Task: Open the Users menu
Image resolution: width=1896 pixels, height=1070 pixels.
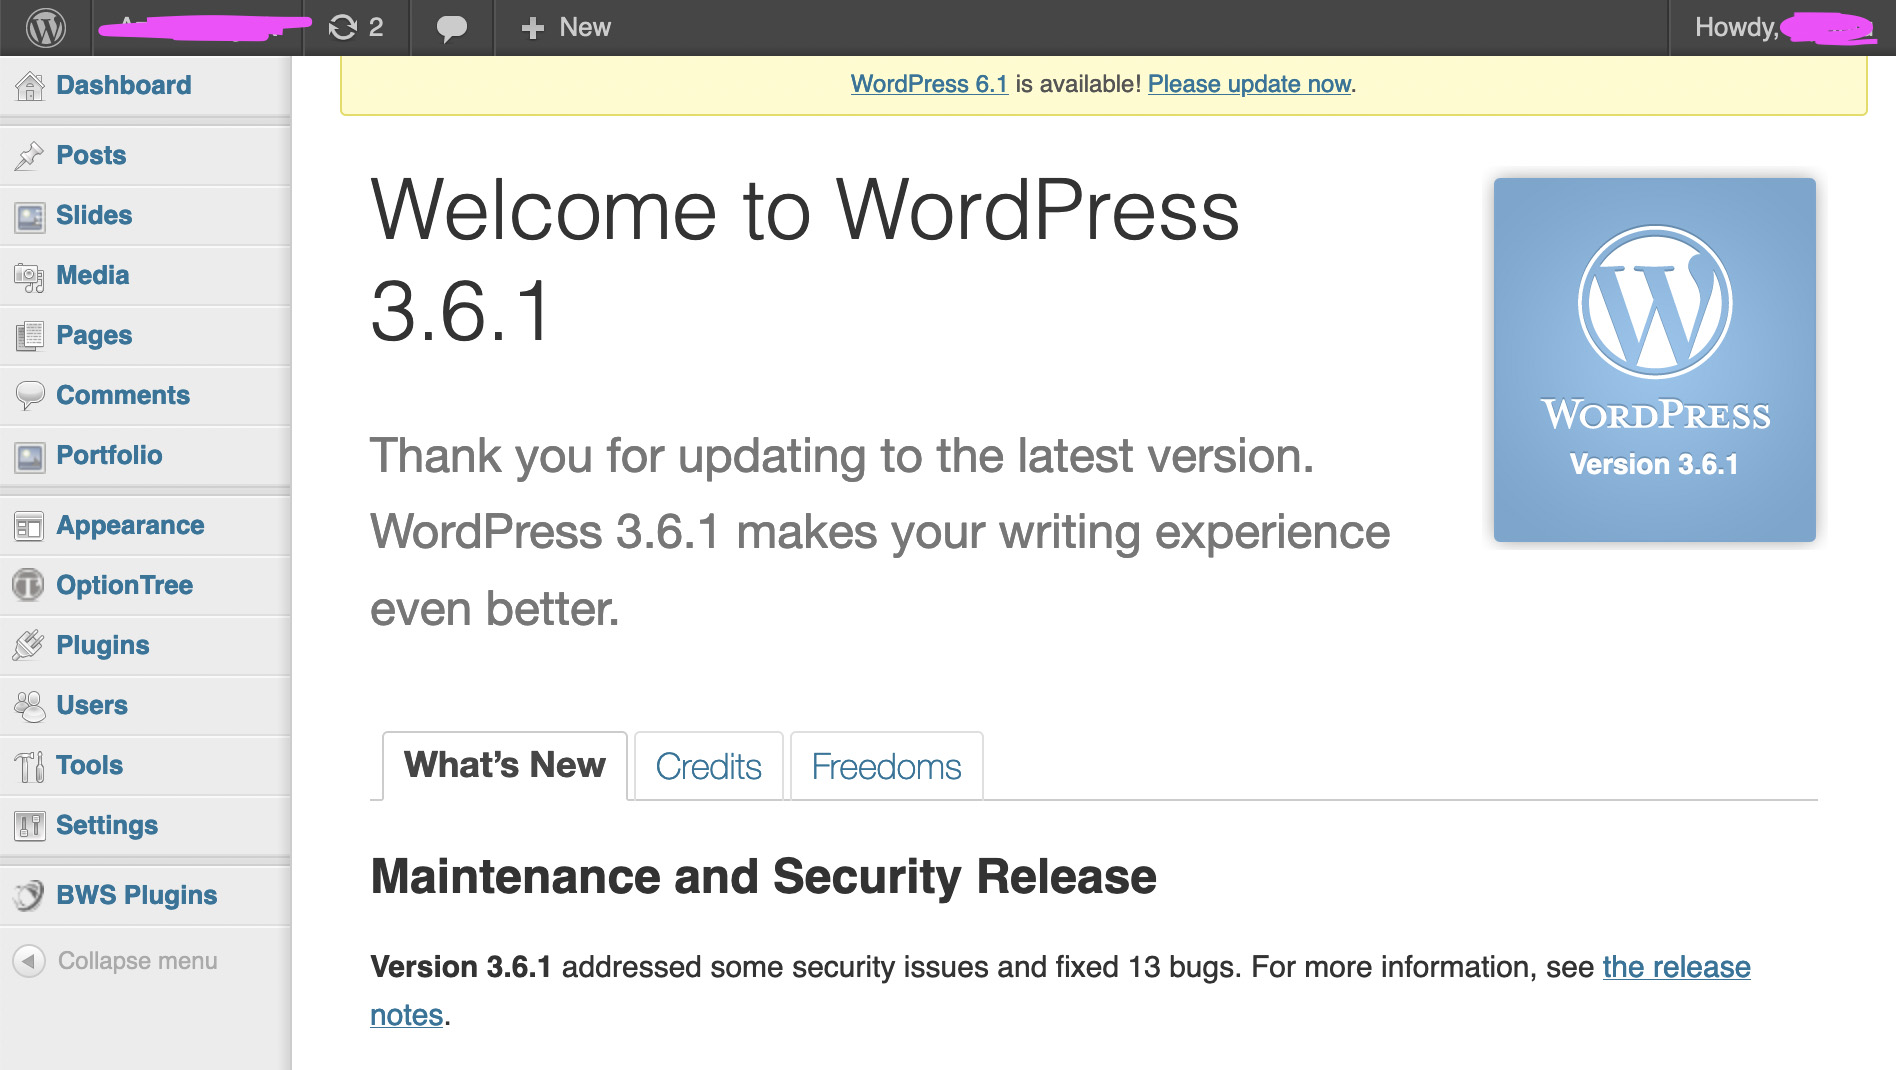Action: [x=92, y=705]
